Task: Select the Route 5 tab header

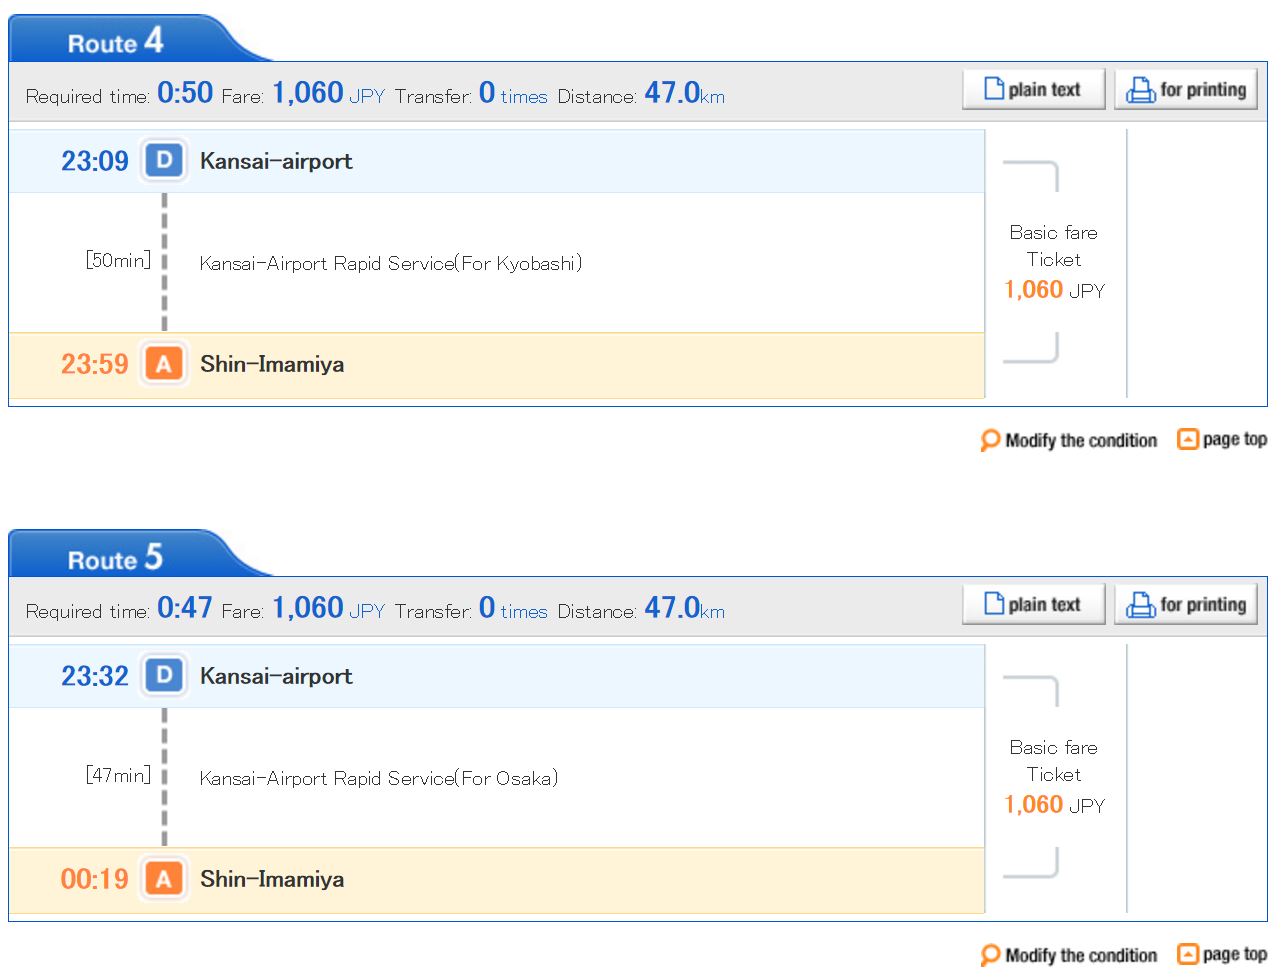Action: [x=117, y=556]
